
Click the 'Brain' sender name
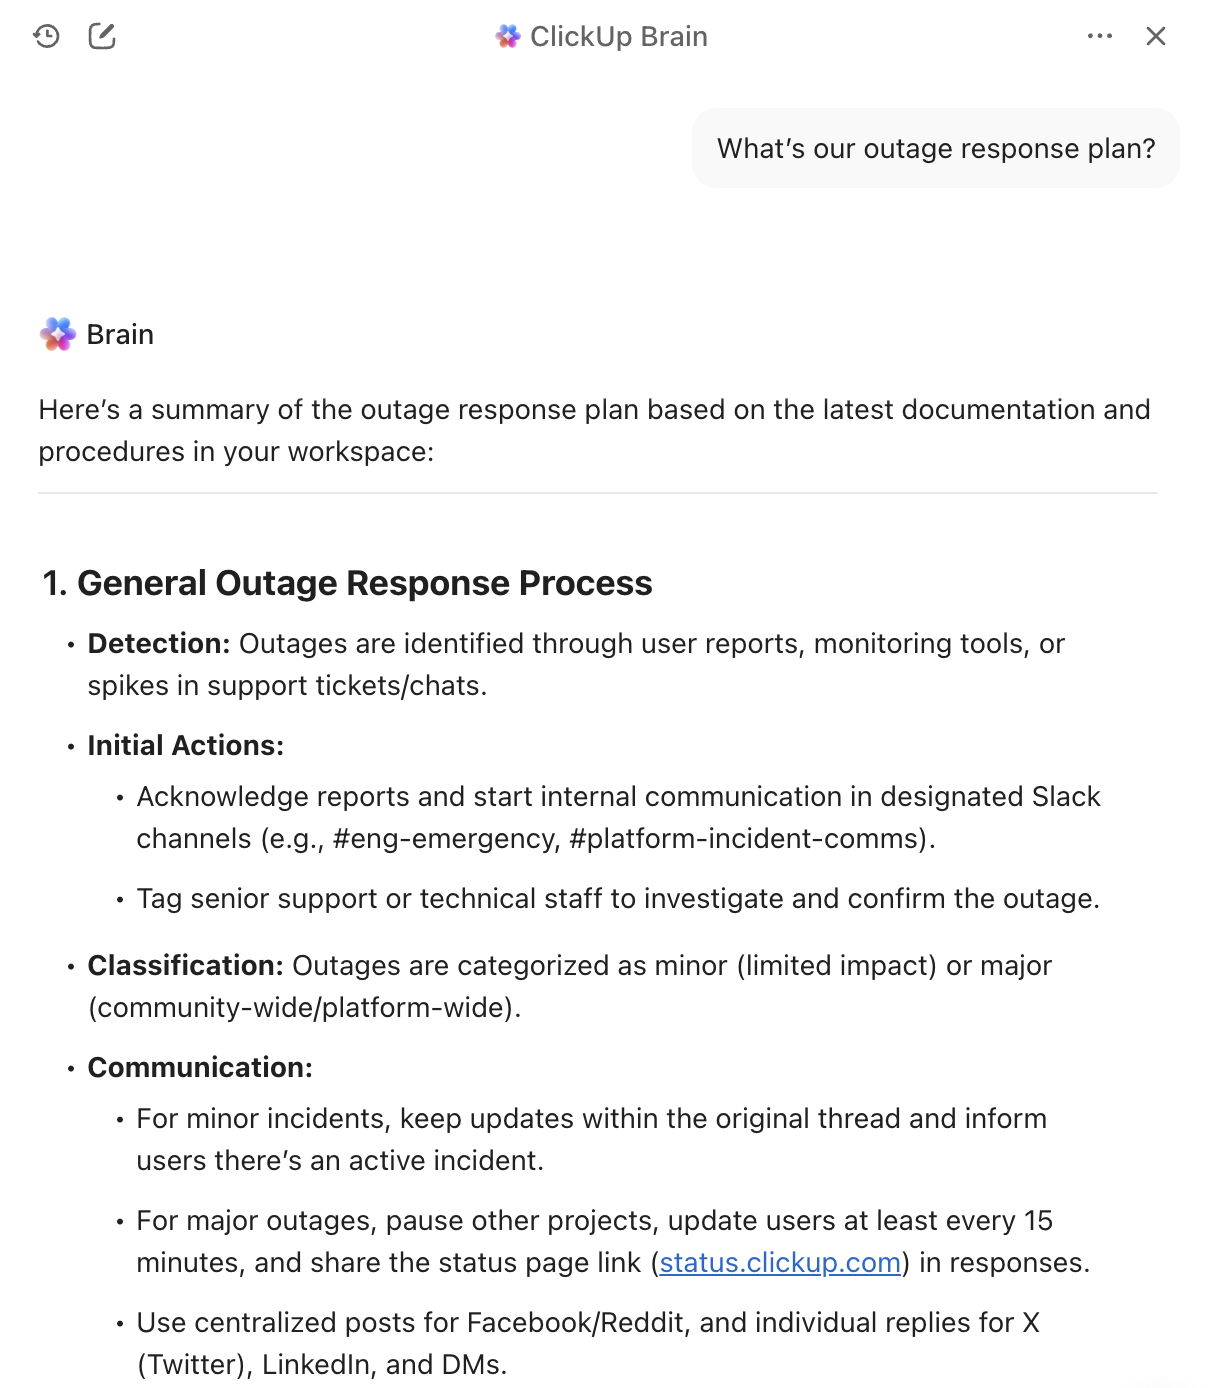pos(120,333)
